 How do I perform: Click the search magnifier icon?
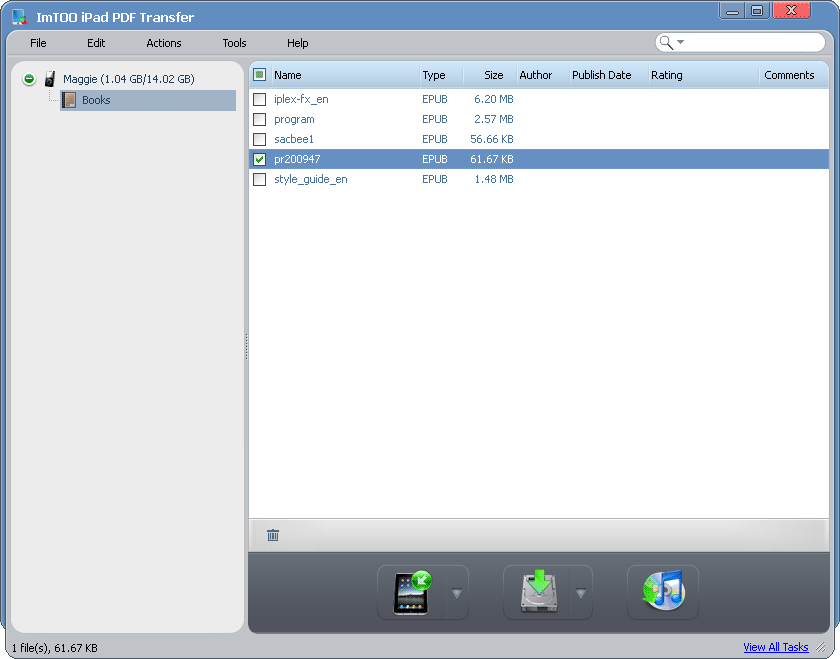[x=666, y=42]
